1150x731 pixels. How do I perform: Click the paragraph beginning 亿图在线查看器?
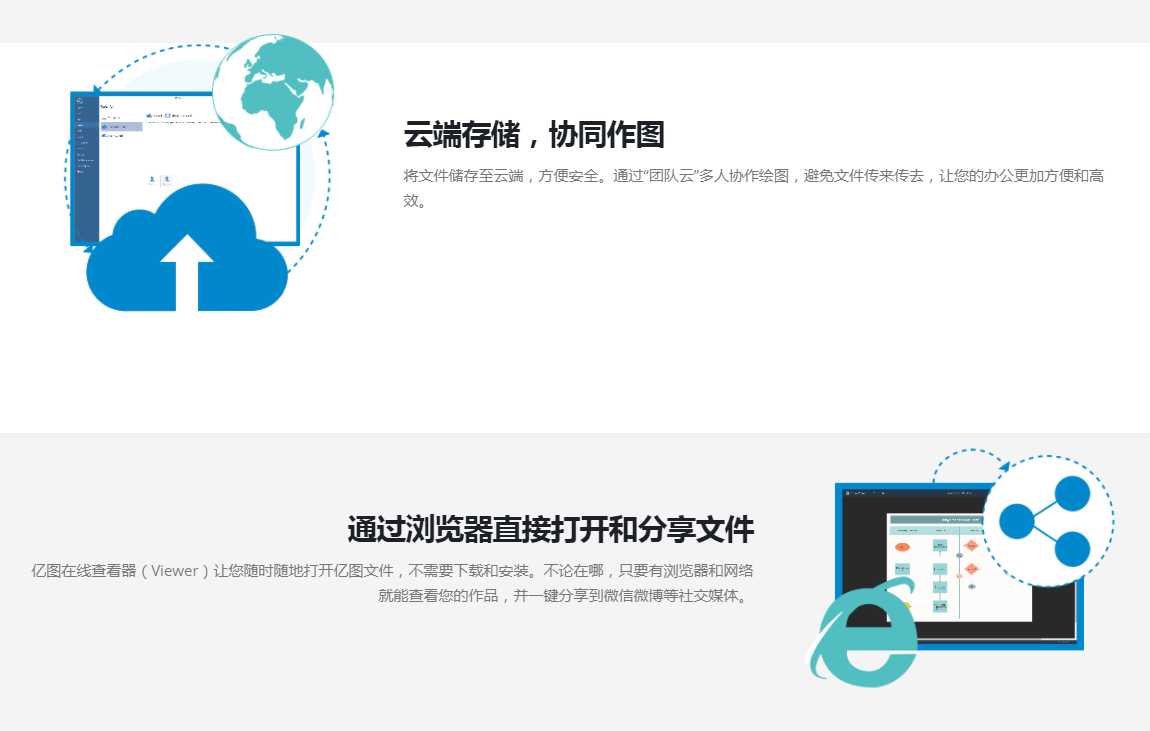[392, 583]
